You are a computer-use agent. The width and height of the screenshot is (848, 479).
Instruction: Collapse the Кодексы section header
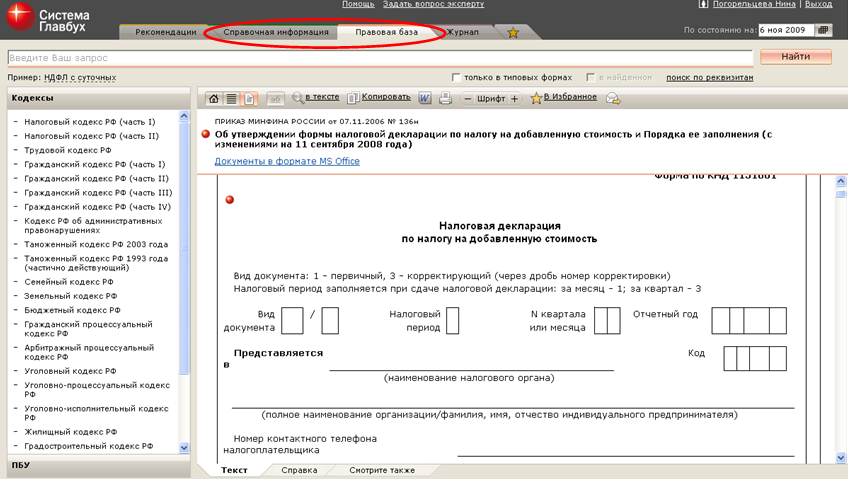click(98, 98)
